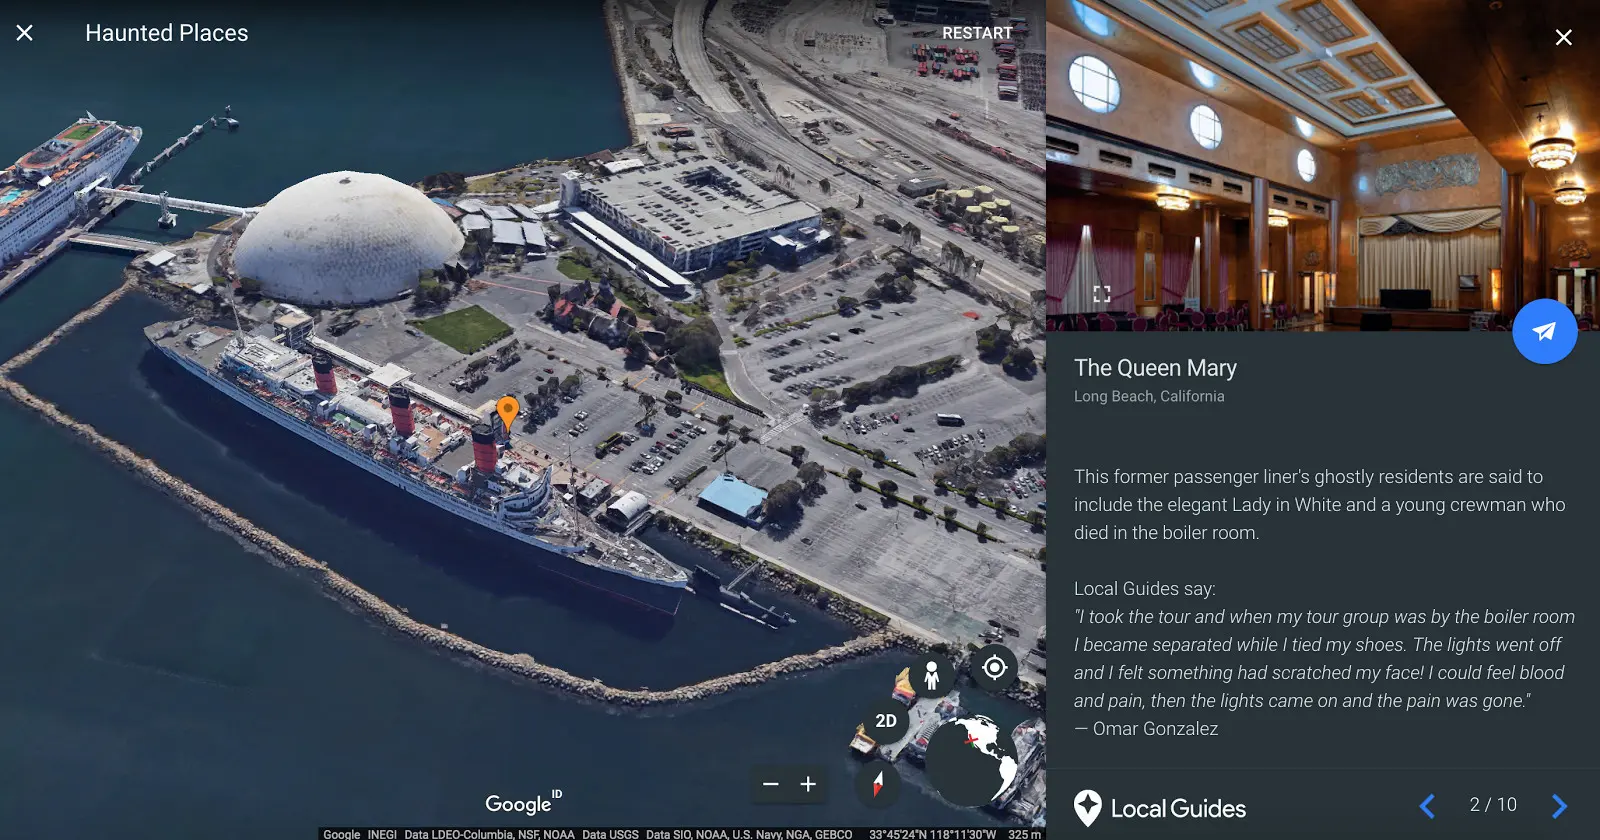1600x840 pixels.
Task: Restart the Haunted Places tour
Action: tap(977, 33)
